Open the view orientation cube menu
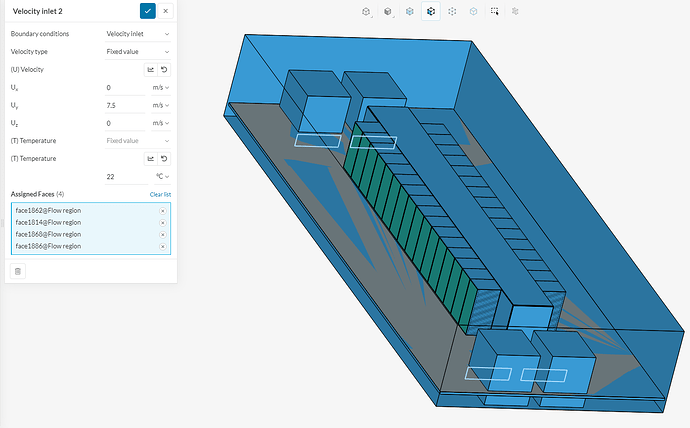 [x=366, y=12]
